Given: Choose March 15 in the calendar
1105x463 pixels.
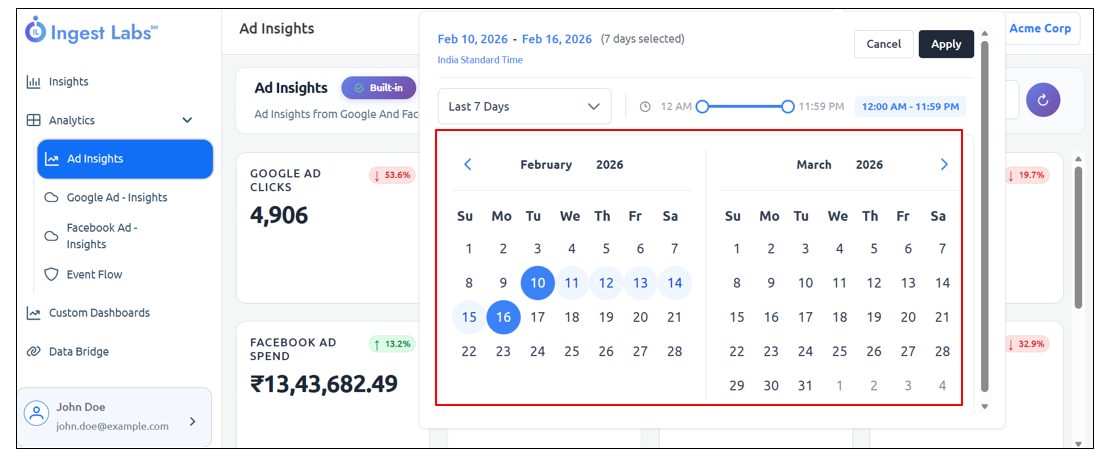Looking at the screenshot, I should click(x=737, y=317).
